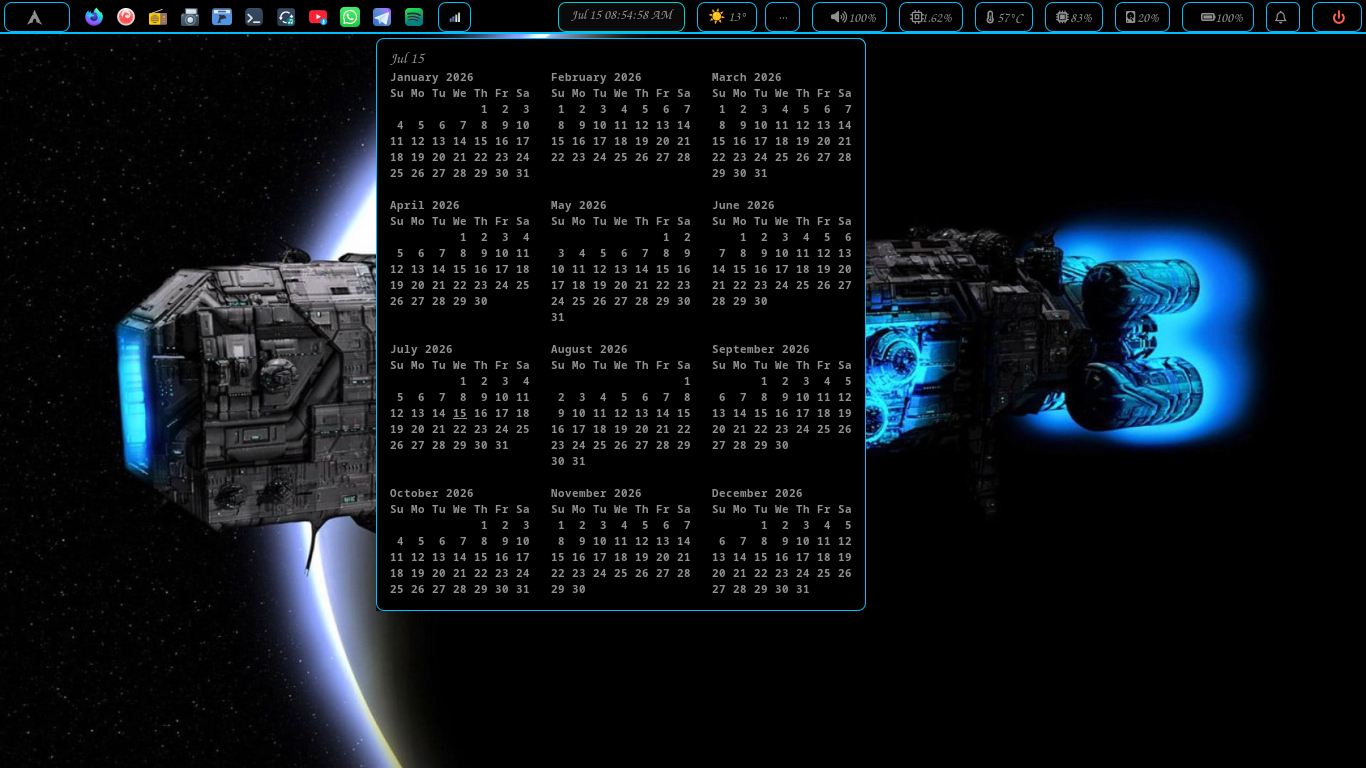Click the underlined date 15 in July
This screenshot has height=768, width=1366.
click(460, 413)
